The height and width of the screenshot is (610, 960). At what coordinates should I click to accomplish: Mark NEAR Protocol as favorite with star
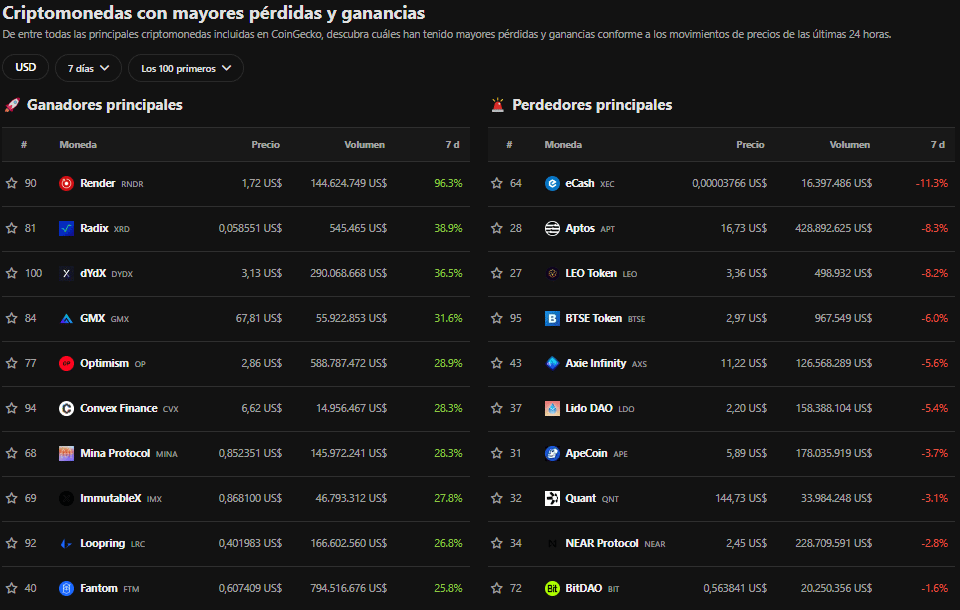click(497, 543)
